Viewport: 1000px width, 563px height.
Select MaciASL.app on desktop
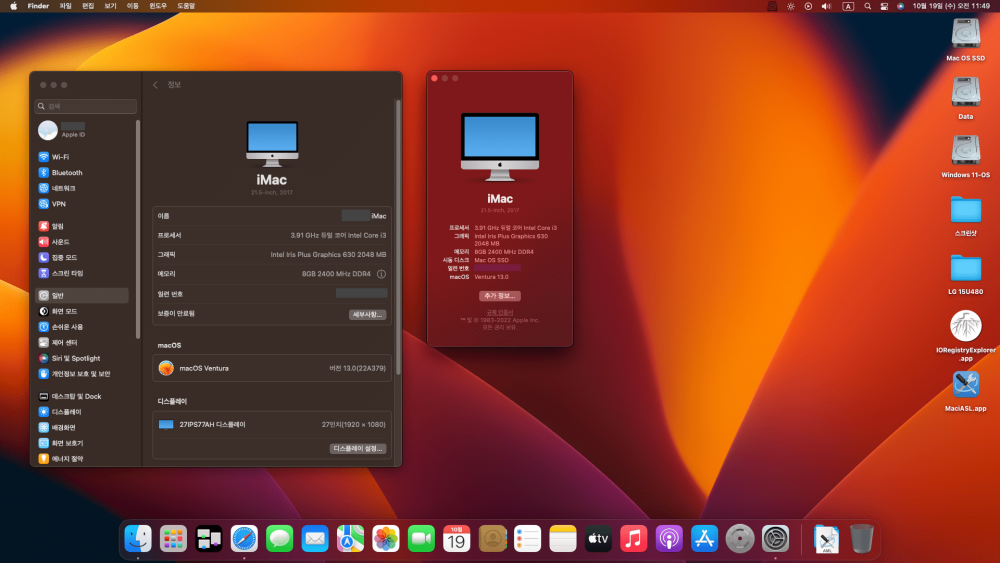(966, 391)
